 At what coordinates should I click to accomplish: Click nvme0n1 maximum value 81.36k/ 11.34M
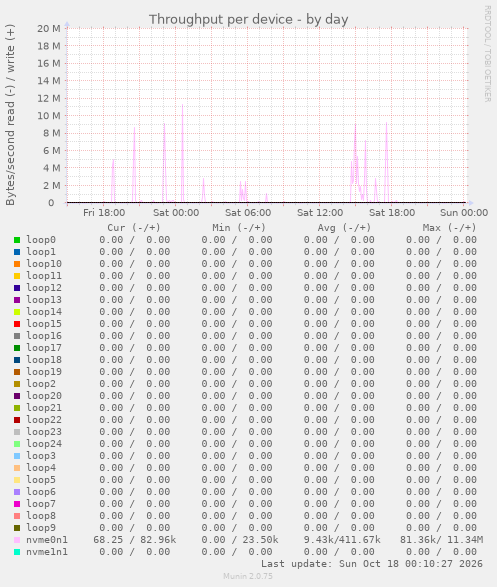[x=441, y=540]
